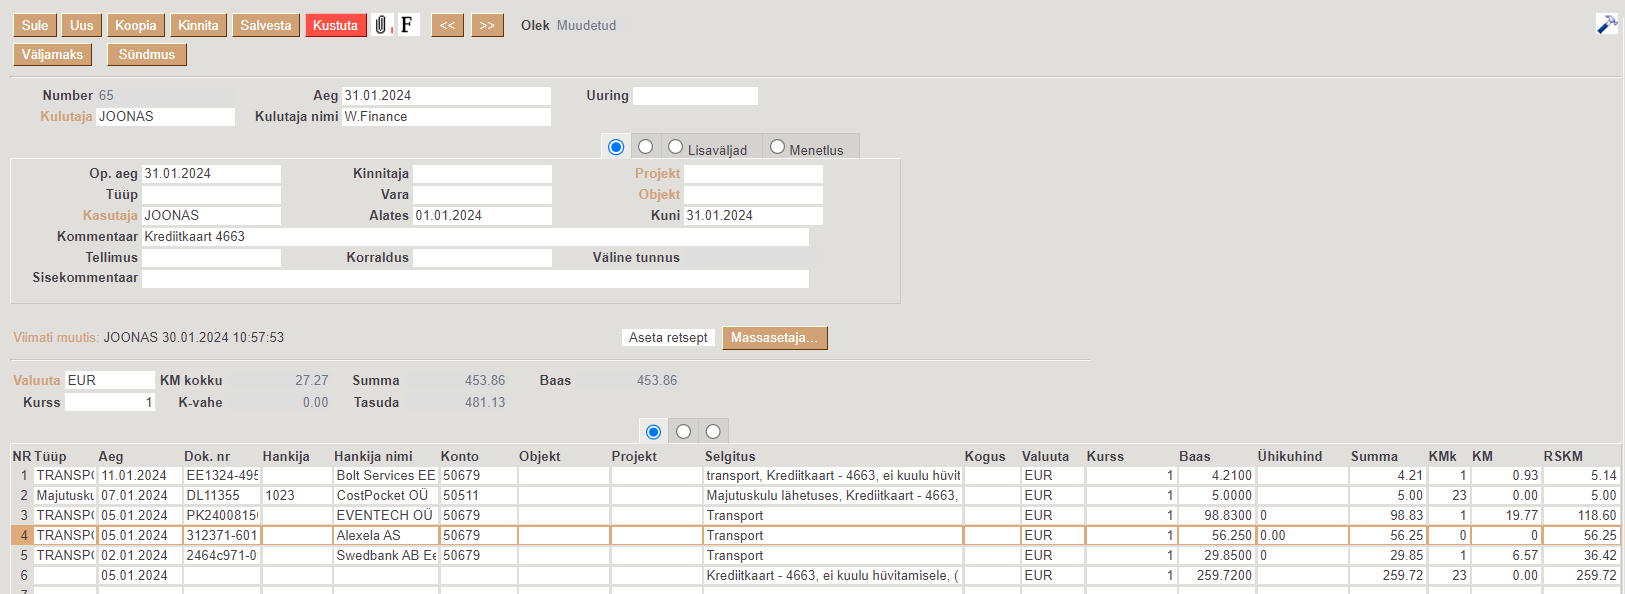Select the middle radio button above the rows table
The width and height of the screenshot is (1625, 594).
[683, 432]
